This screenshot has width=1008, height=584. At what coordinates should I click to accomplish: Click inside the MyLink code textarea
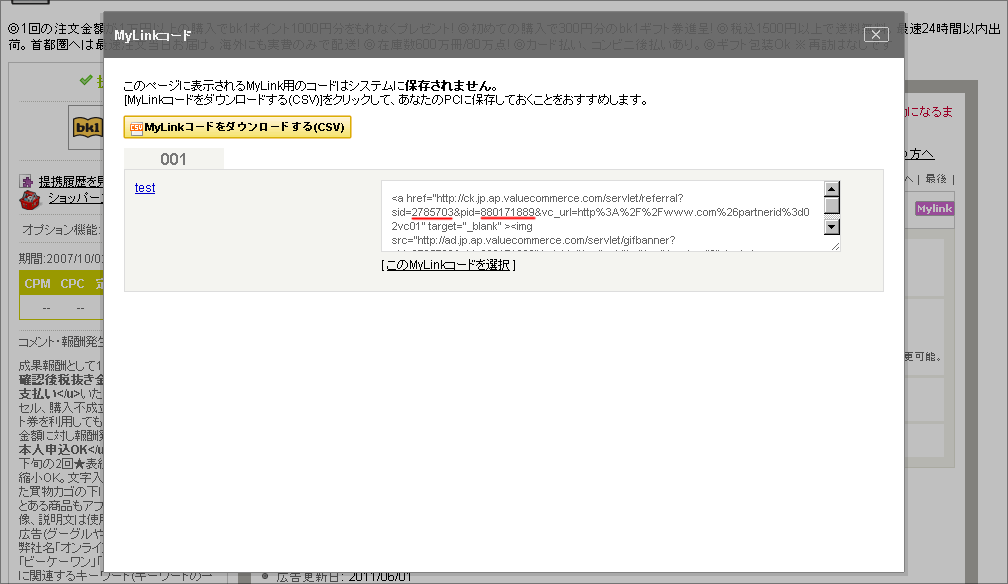602,216
